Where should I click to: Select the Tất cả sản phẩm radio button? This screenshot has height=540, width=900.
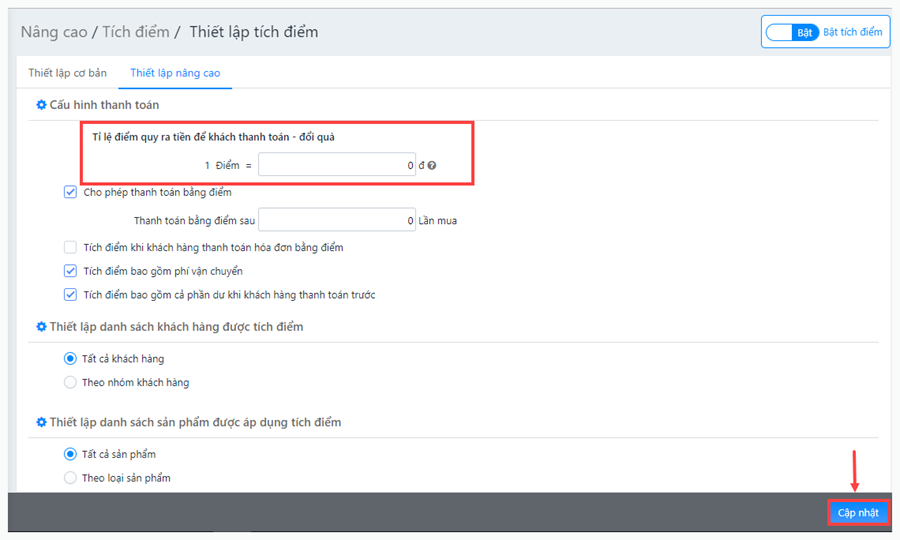coord(70,454)
